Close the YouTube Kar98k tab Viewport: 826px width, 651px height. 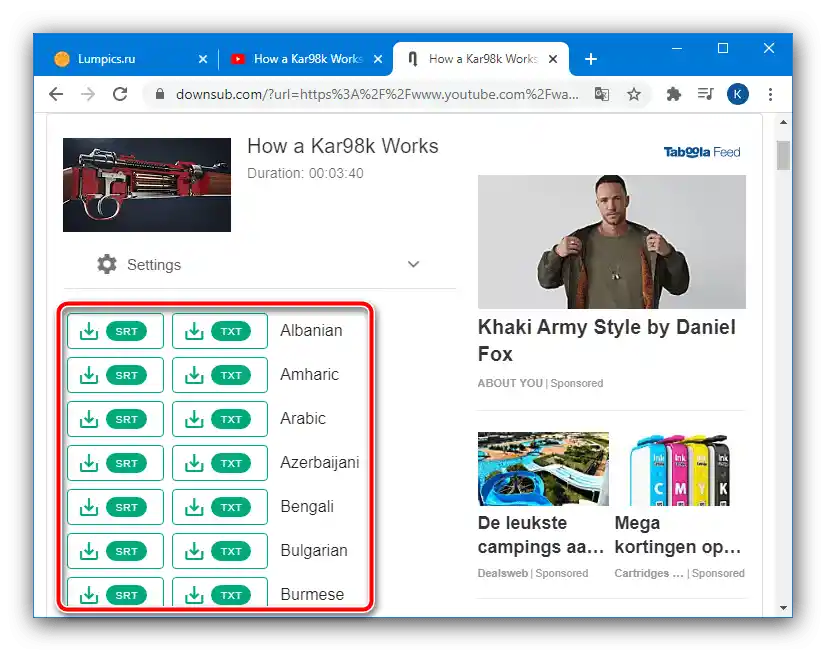point(378,59)
